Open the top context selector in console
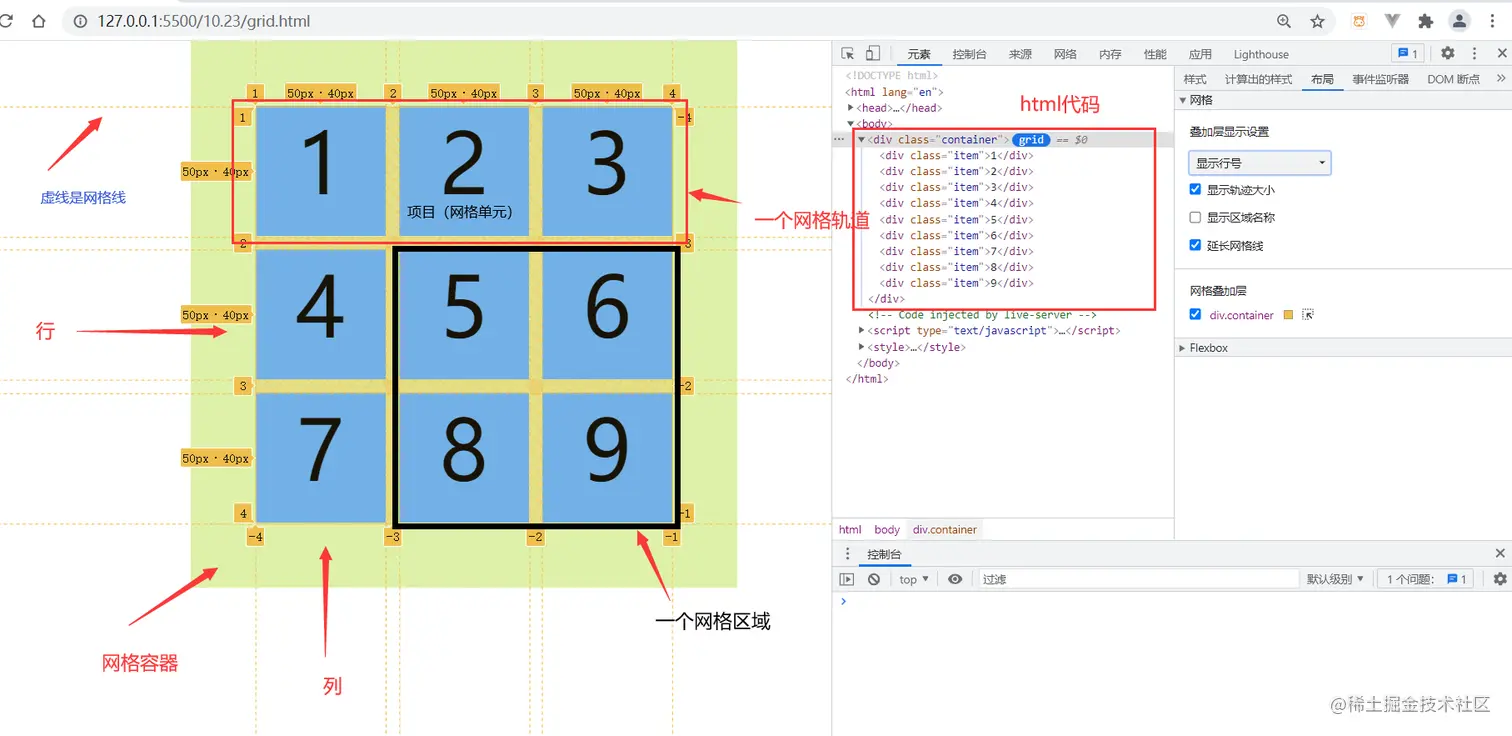The image size is (1512, 736). [x=914, y=579]
